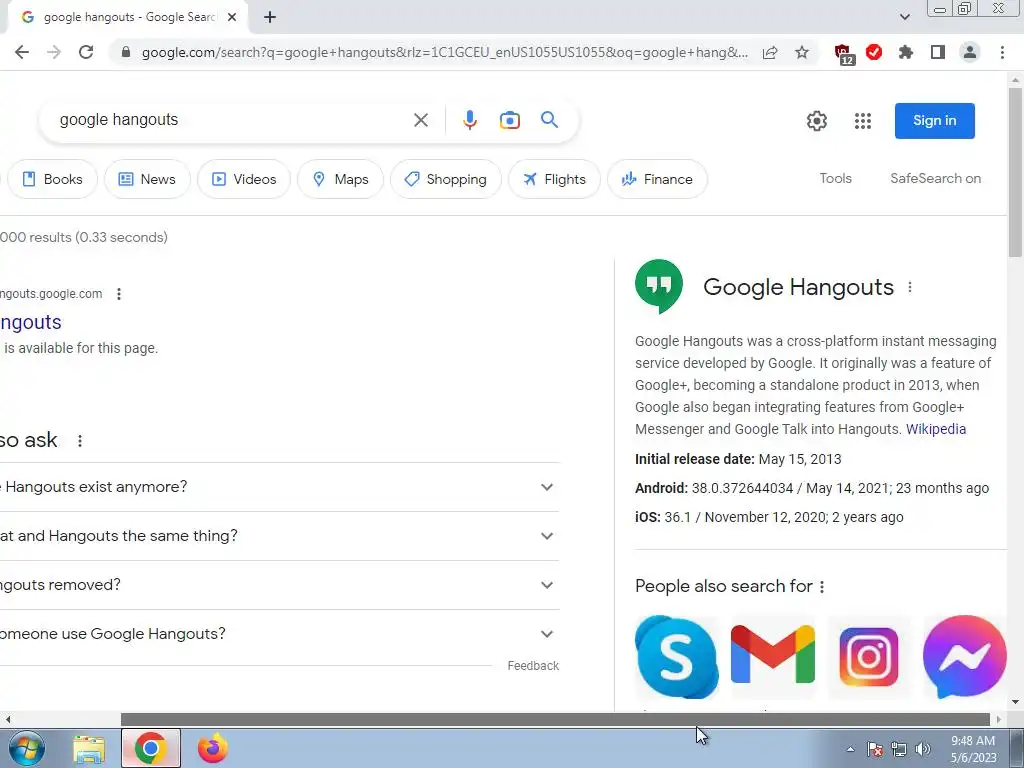Expand the "Hangouts removed?" question
The image size is (1024, 768).
[280, 585]
